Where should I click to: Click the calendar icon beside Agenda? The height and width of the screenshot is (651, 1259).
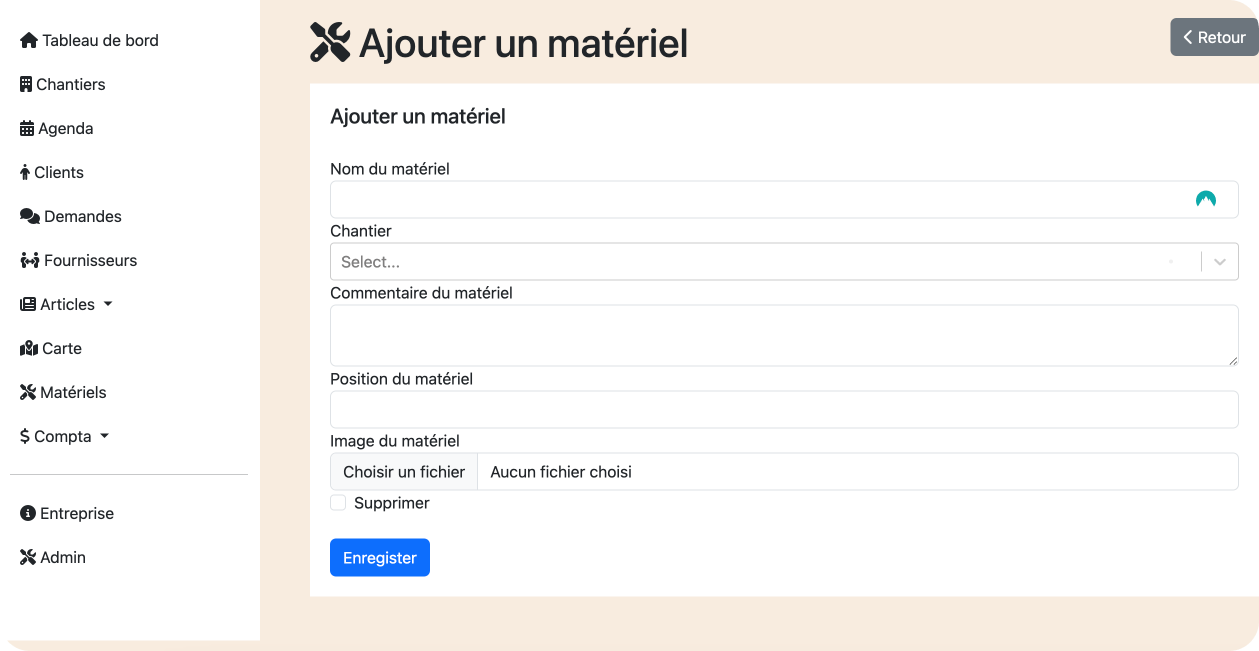pyautogui.click(x=27, y=129)
